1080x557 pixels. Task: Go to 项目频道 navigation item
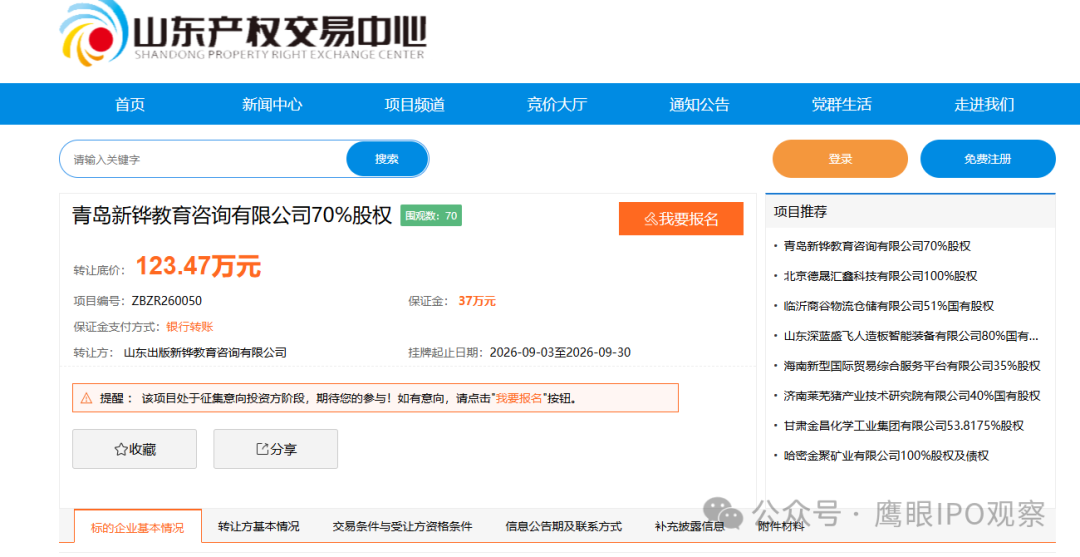point(414,104)
